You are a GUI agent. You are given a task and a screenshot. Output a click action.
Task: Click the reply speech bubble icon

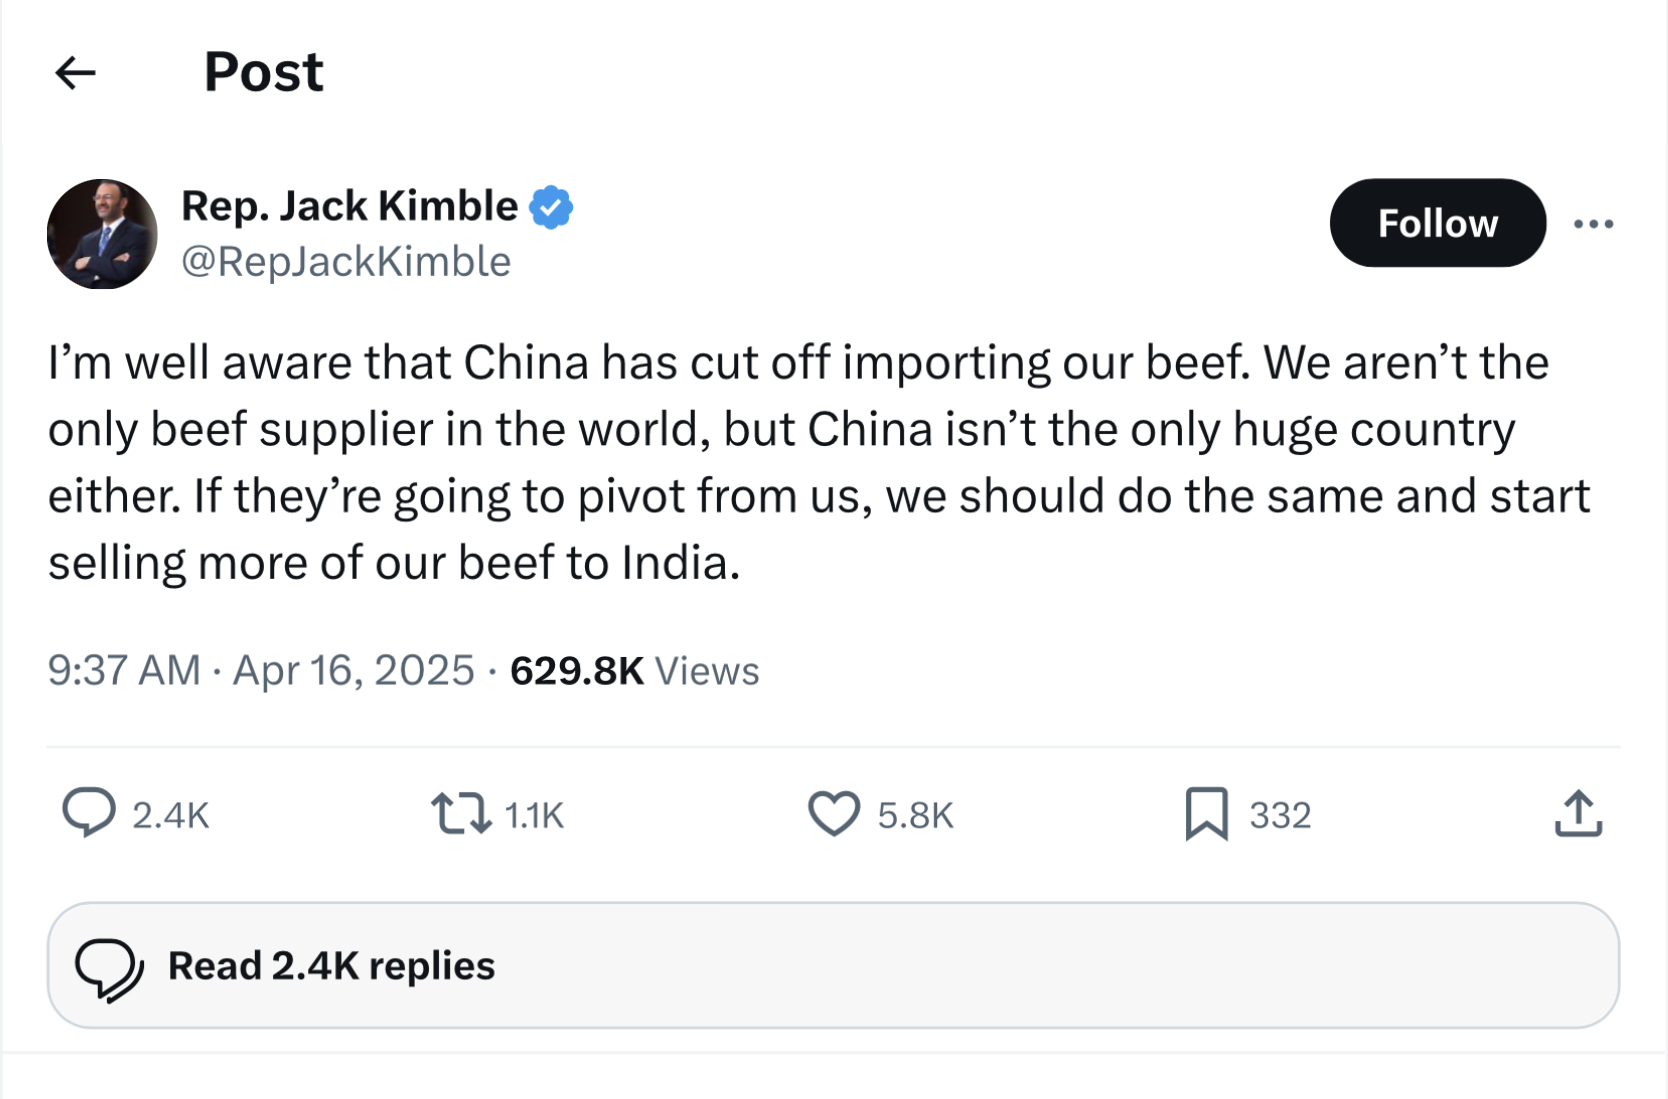click(x=89, y=812)
